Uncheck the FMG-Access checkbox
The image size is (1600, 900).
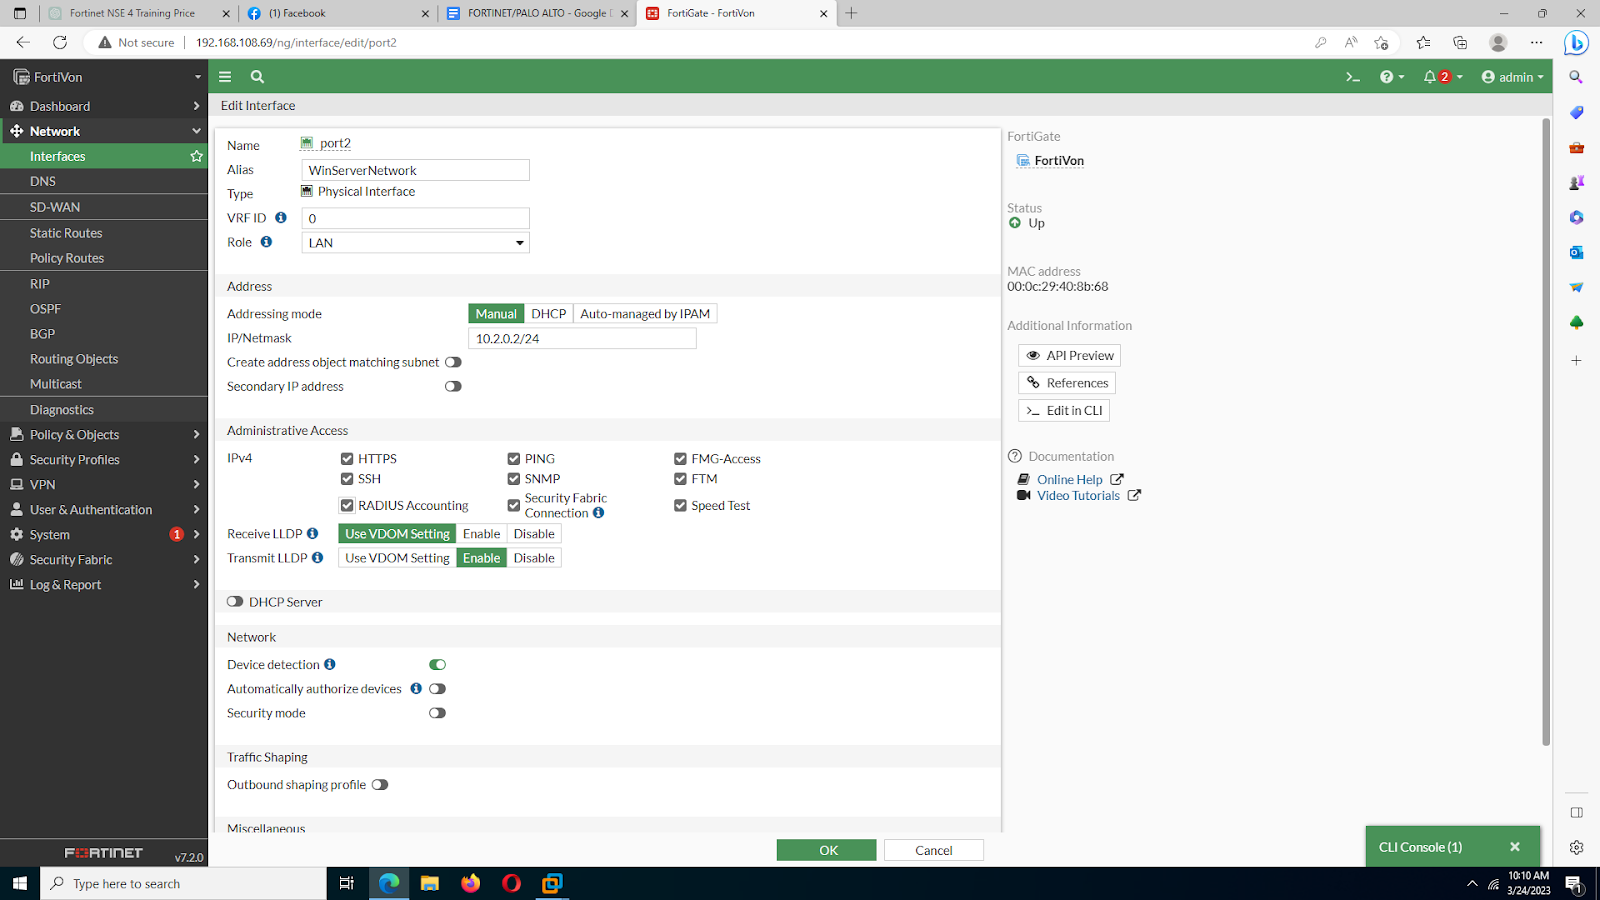680,459
